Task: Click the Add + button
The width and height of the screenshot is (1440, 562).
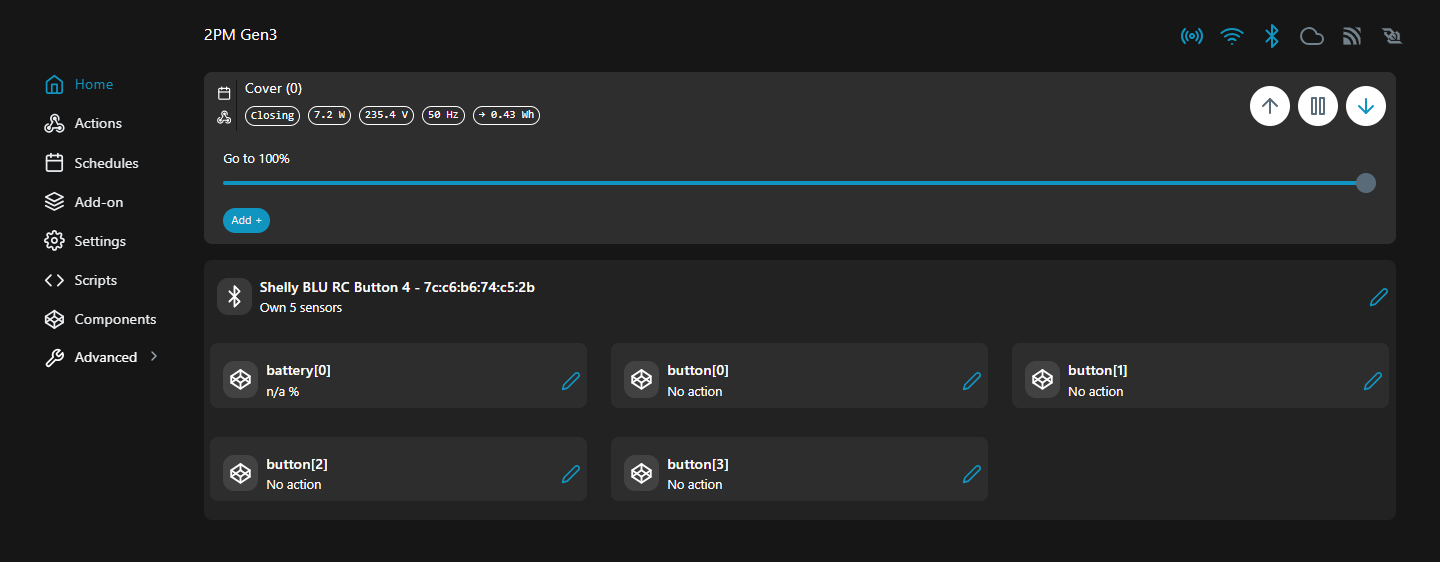Action: (246, 220)
